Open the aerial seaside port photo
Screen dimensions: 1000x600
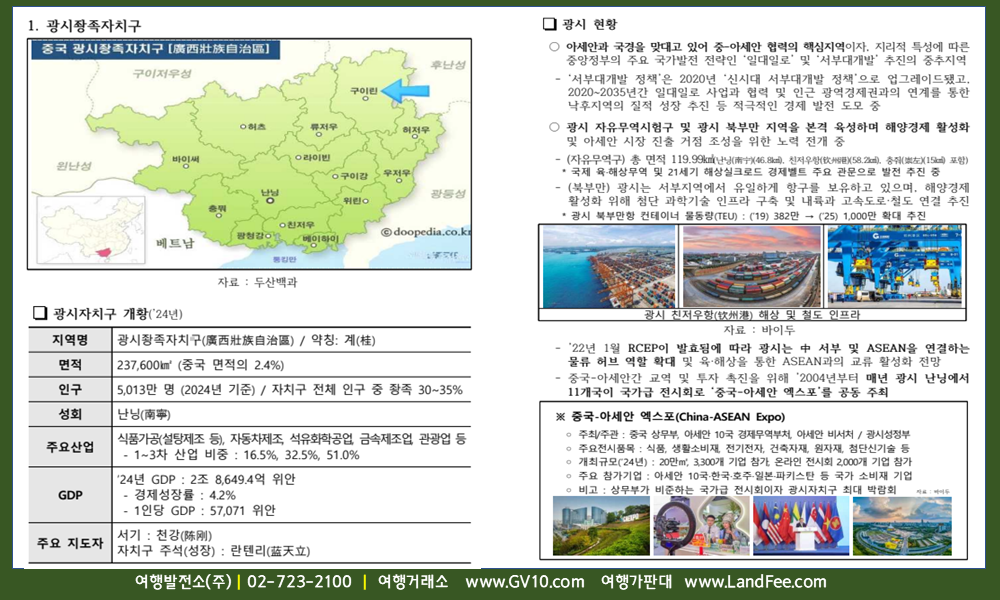coord(609,267)
